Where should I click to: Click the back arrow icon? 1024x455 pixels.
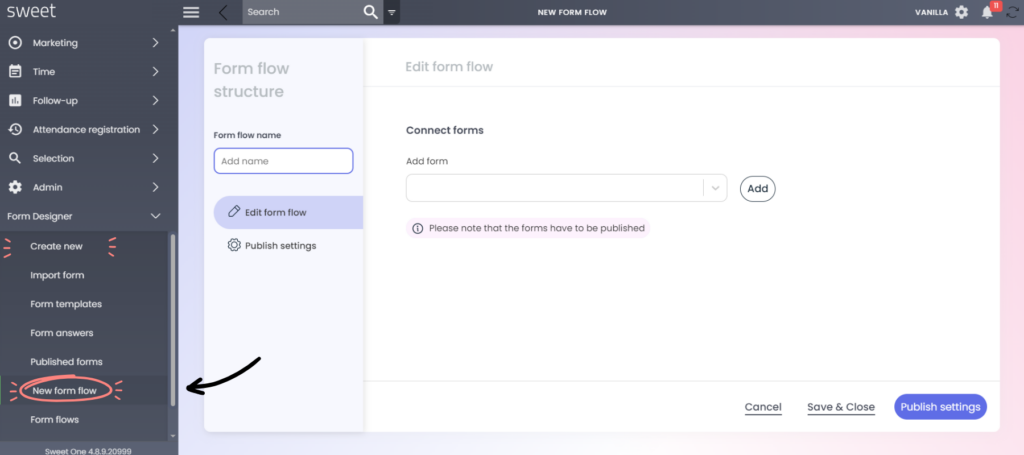[223, 12]
